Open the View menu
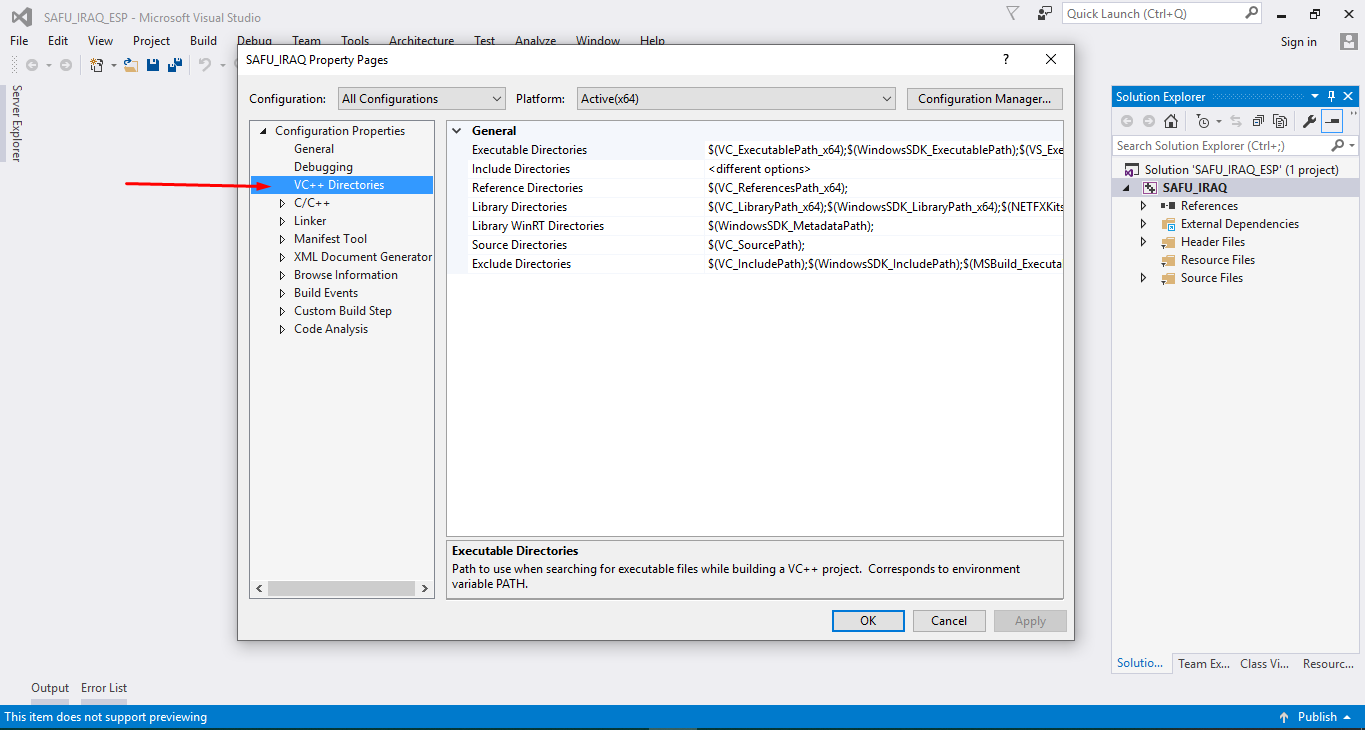 tap(101, 41)
